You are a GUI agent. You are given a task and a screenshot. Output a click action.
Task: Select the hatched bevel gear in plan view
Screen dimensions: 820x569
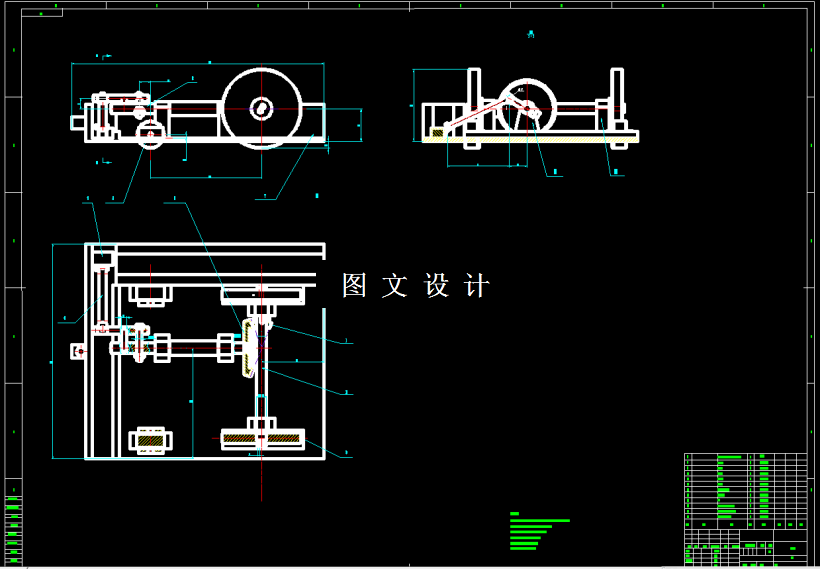tap(248, 346)
